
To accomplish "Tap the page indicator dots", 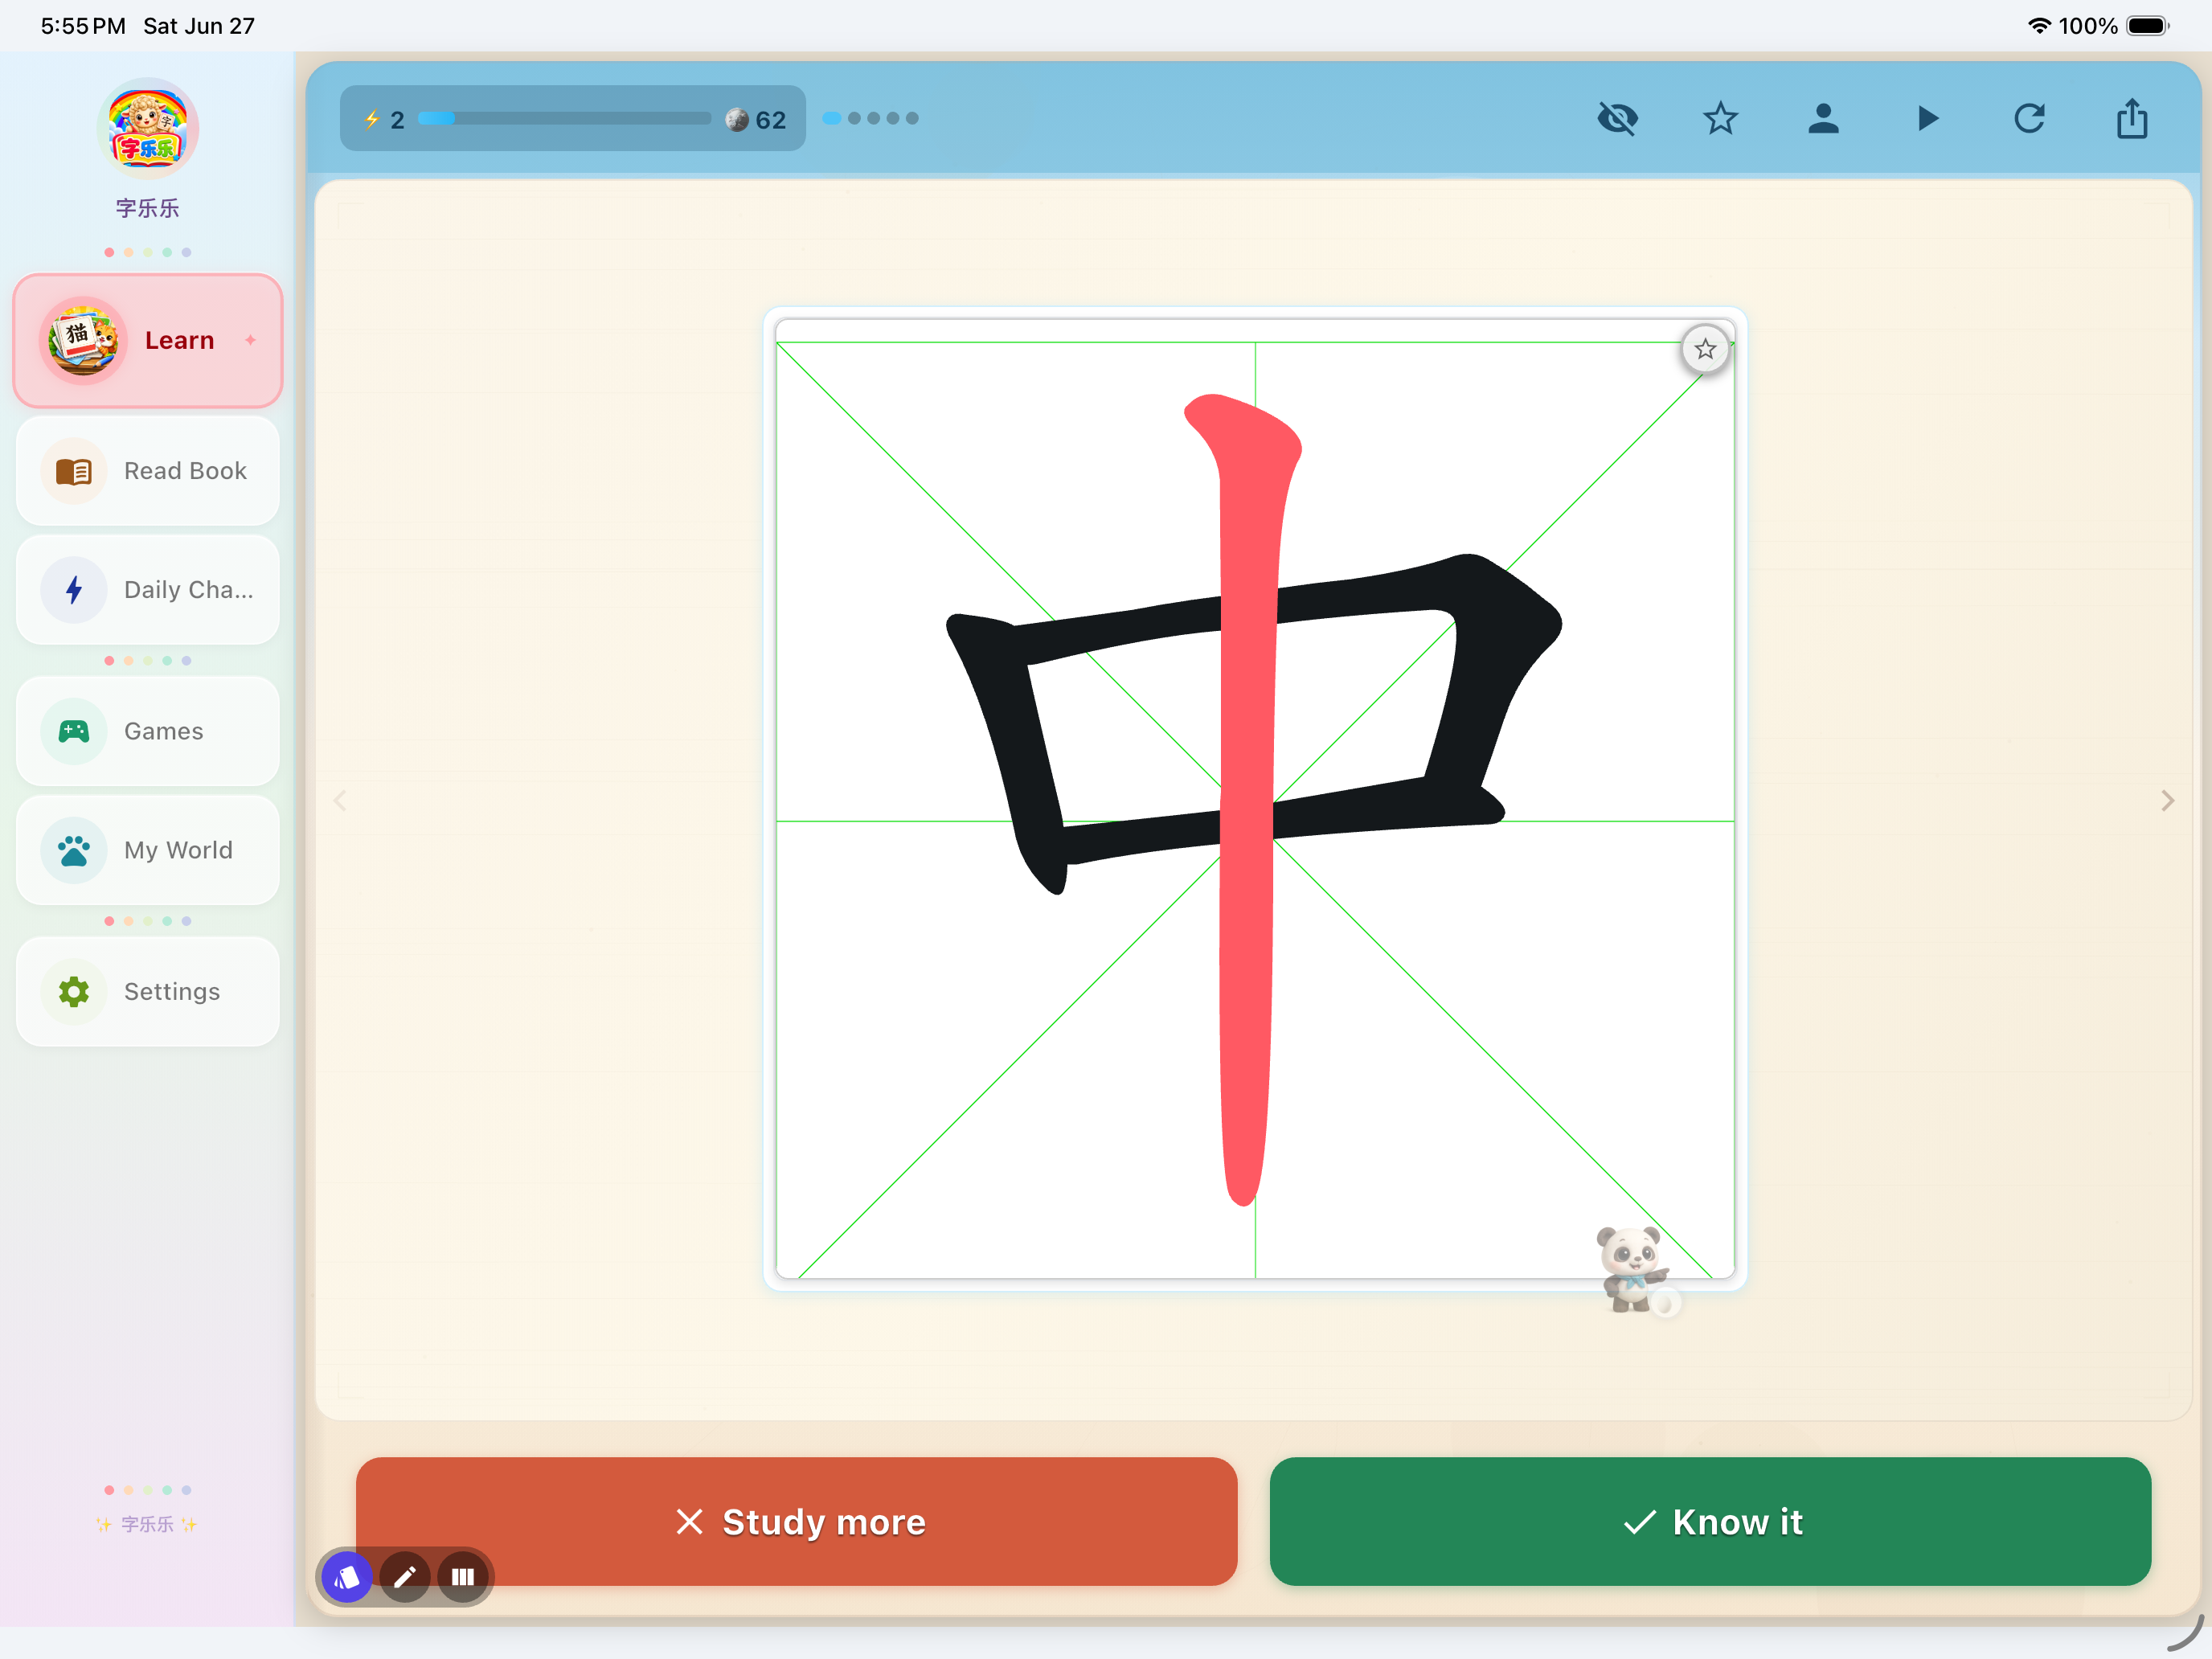I will 870,118.
